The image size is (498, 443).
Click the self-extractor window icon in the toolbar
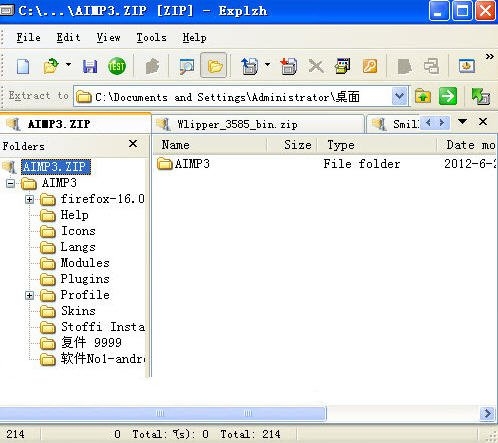[x=343, y=66]
